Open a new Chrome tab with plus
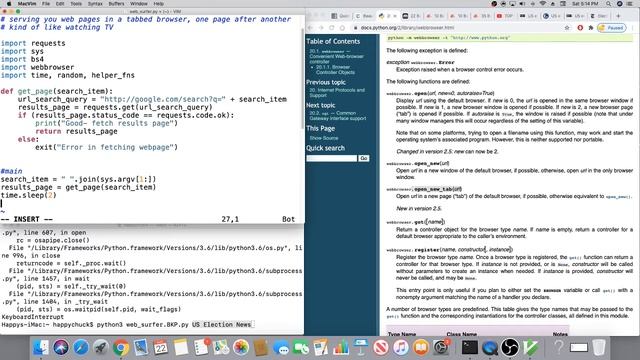The image size is (640, 360). tap(618, 16)
